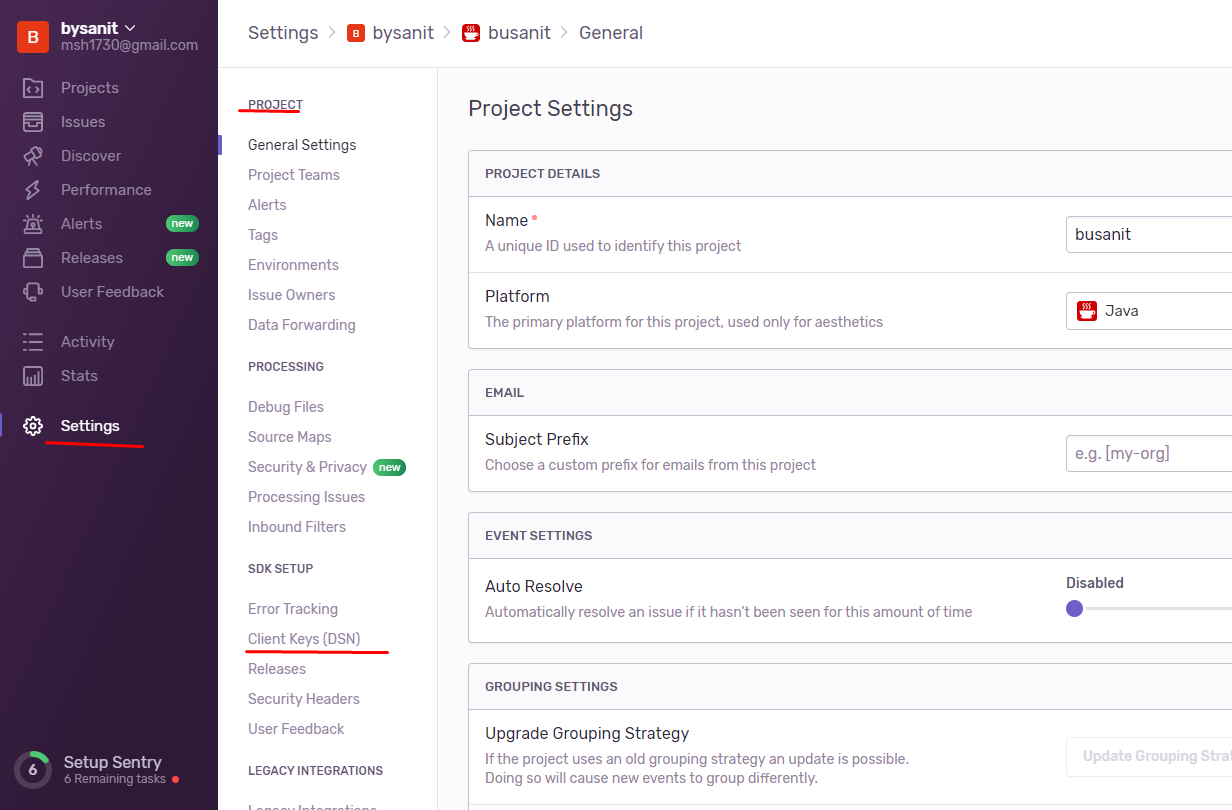Screen dimensions: 1232x810
Task: Open User Feedback in main sidebar
Action: [x=112, y=292]
